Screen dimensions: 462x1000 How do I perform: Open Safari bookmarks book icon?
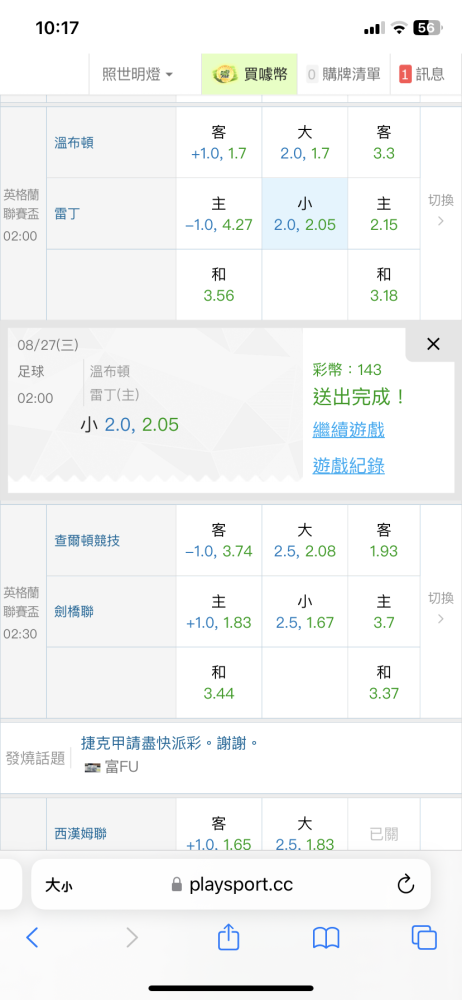(326, 938)
